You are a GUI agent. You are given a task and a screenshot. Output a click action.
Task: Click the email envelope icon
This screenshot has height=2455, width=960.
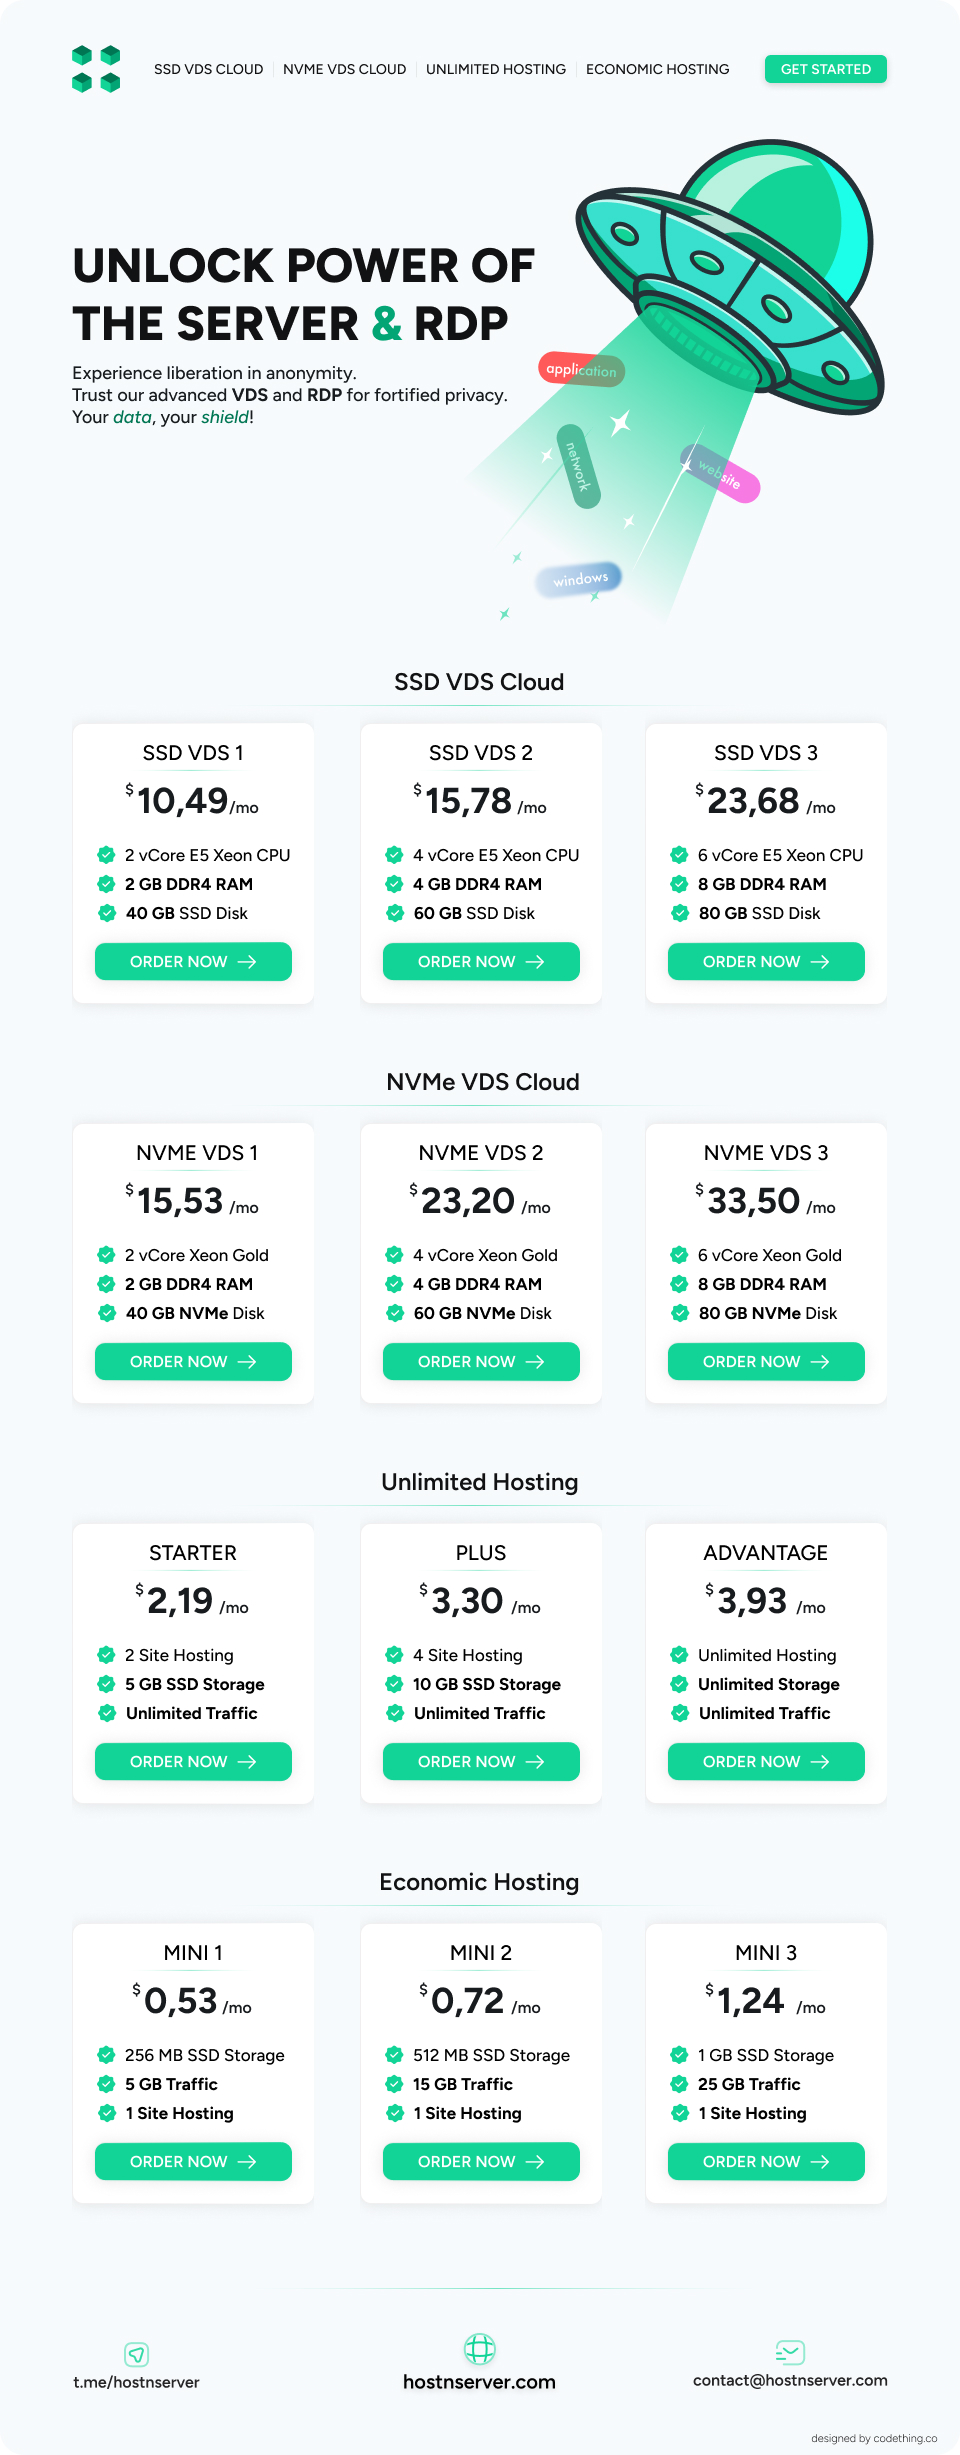(790, 2352)
